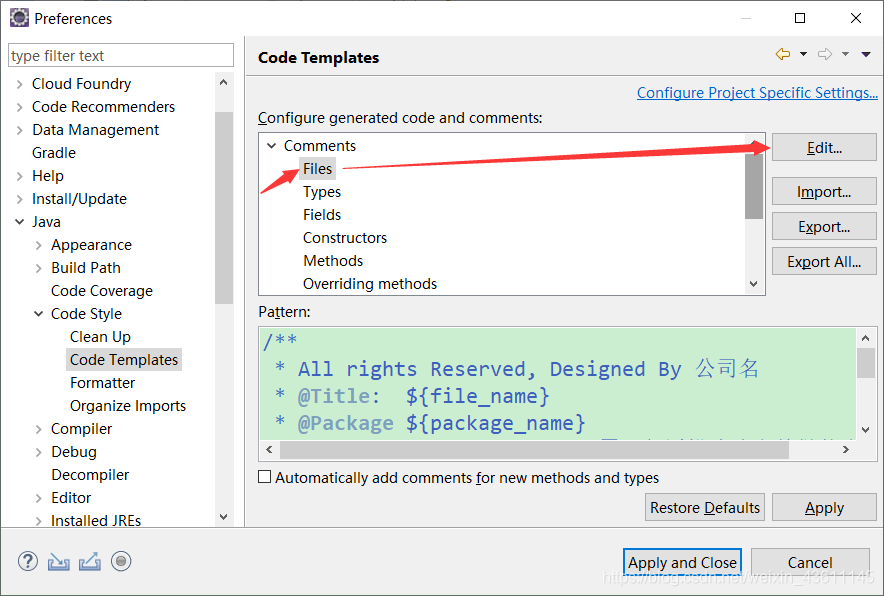
Task: Select the Types comment template
Action: pyautogui.click(x=322, y=192)
